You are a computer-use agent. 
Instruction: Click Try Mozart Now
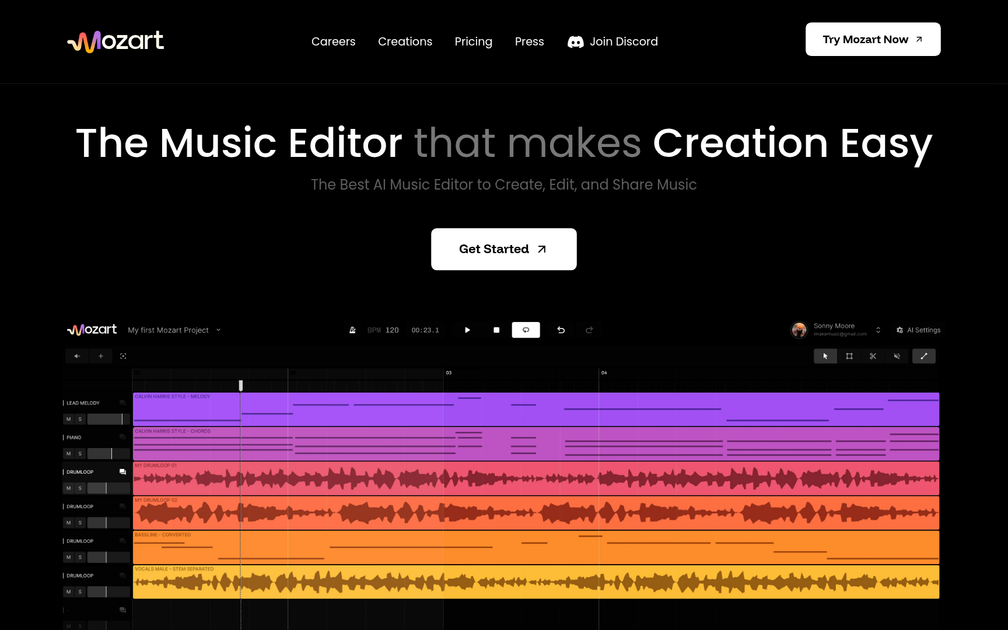pos(872,39)
